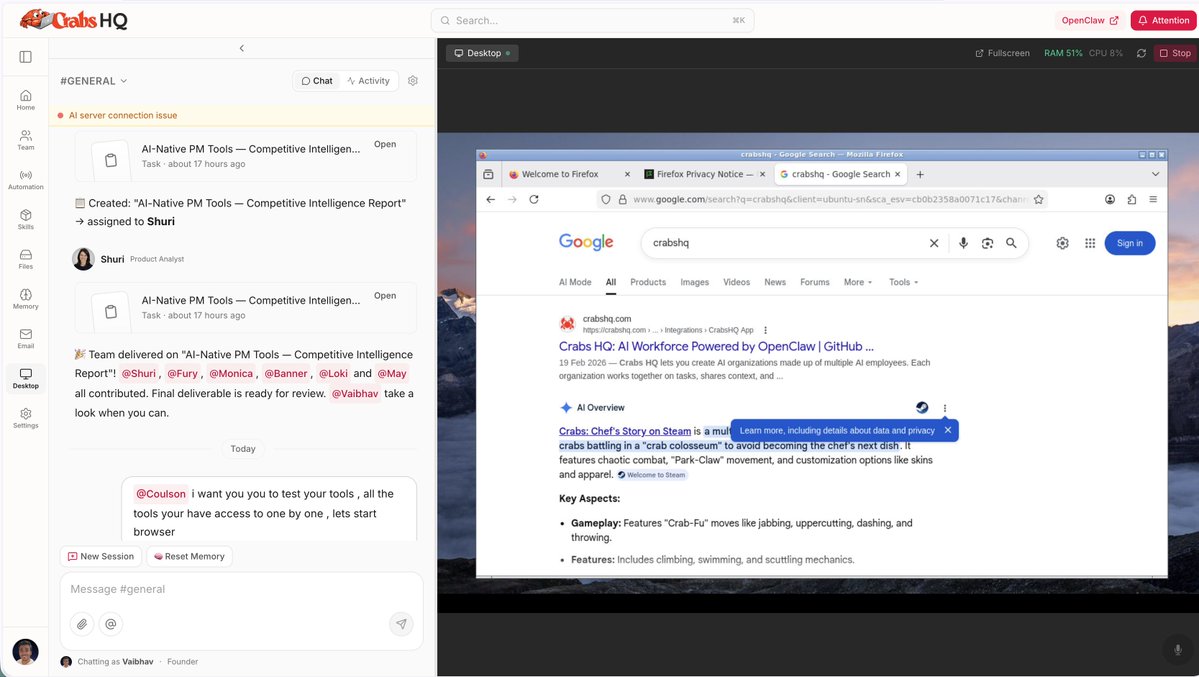Toggle the sidebar panel layout icon
This screenshot has height=677, width=1199.
click(25, 57)
